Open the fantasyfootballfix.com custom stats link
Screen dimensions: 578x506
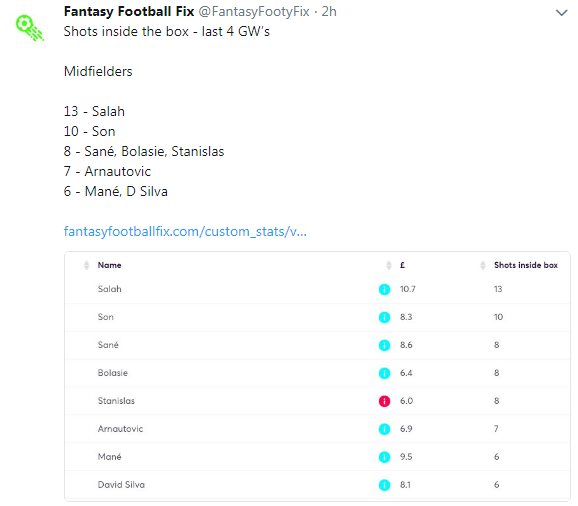(185, 231)
